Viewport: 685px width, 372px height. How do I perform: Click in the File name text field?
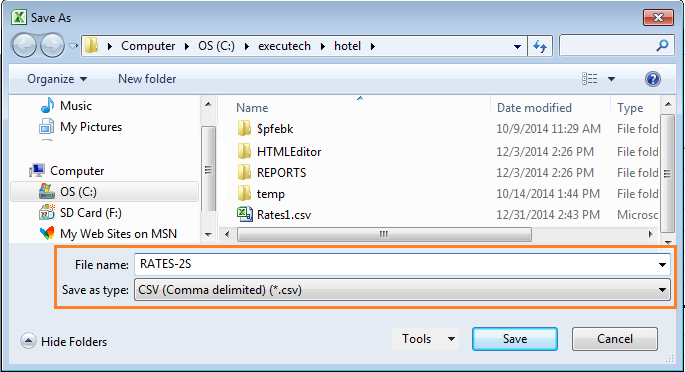(395, 265)
